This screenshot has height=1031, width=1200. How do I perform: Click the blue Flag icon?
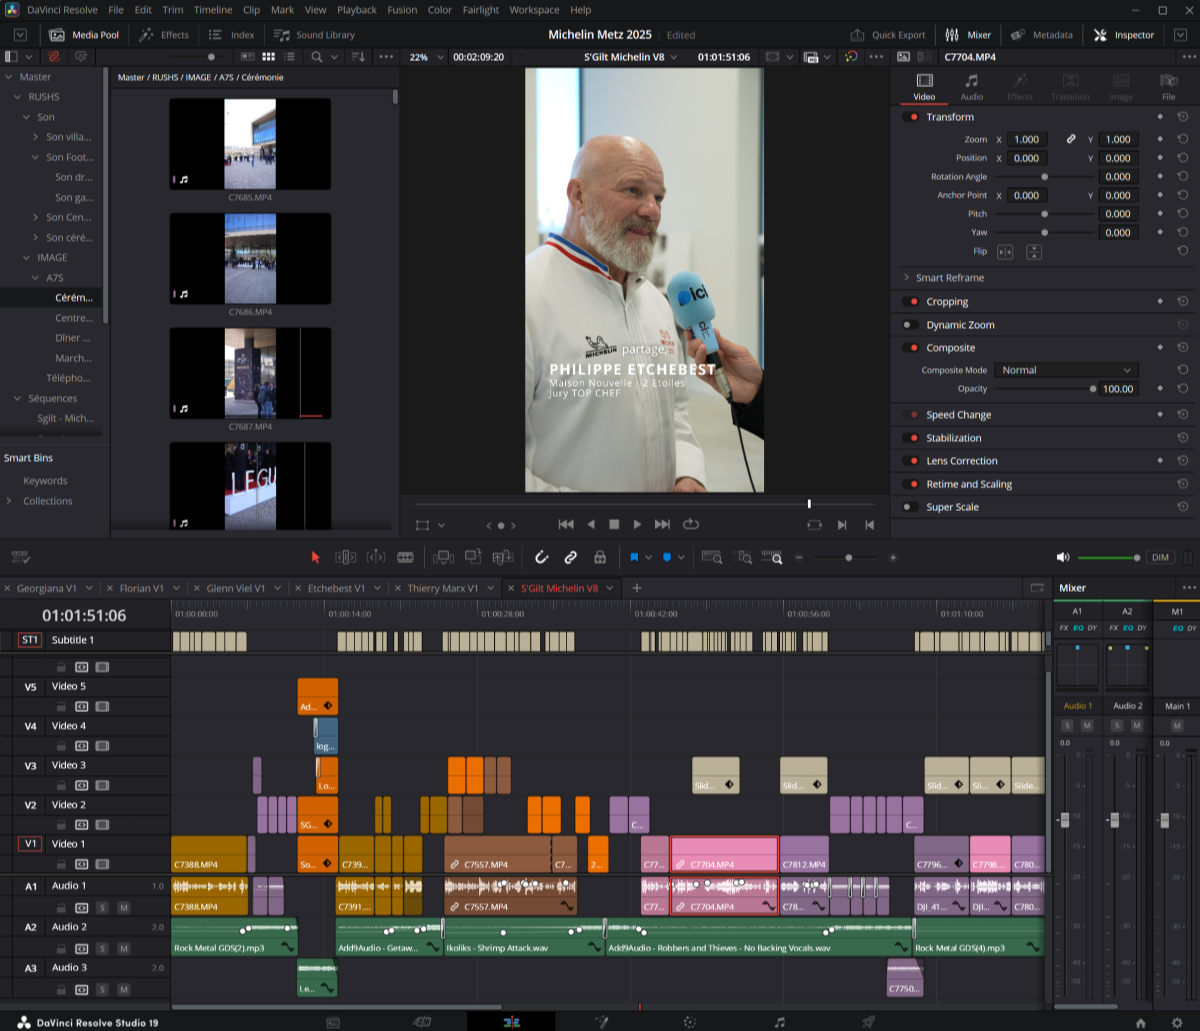pos(634,557)
